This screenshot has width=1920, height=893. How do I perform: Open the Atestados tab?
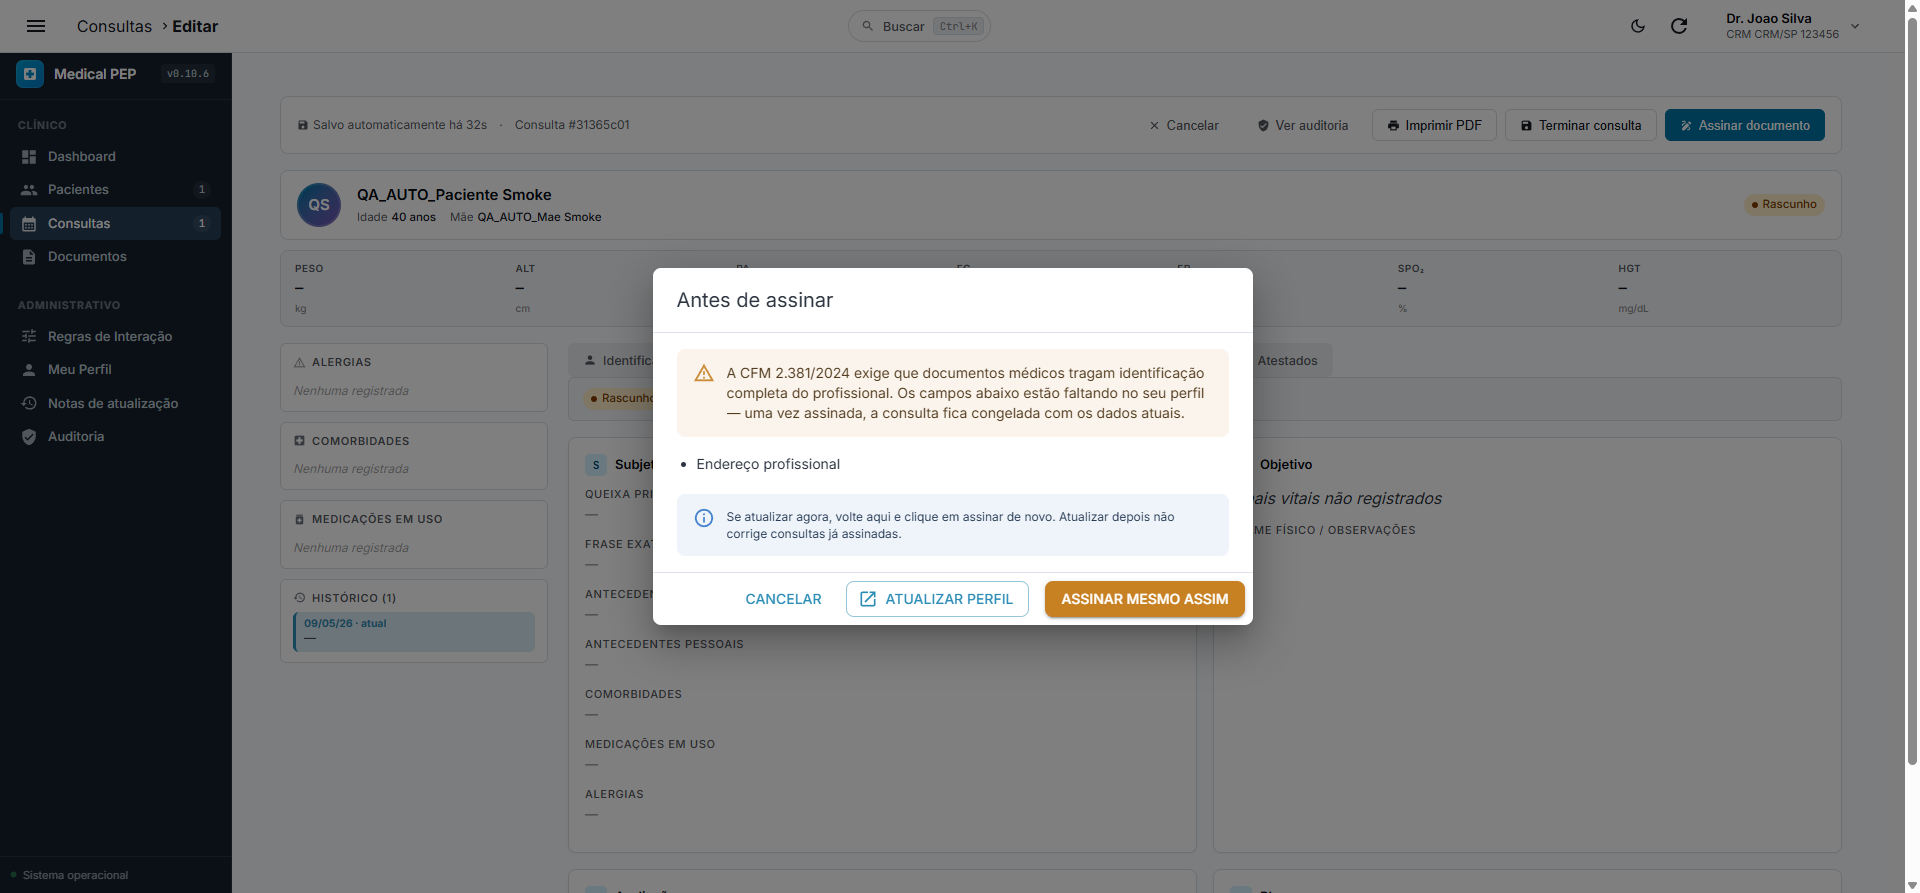coord(1287,361)
